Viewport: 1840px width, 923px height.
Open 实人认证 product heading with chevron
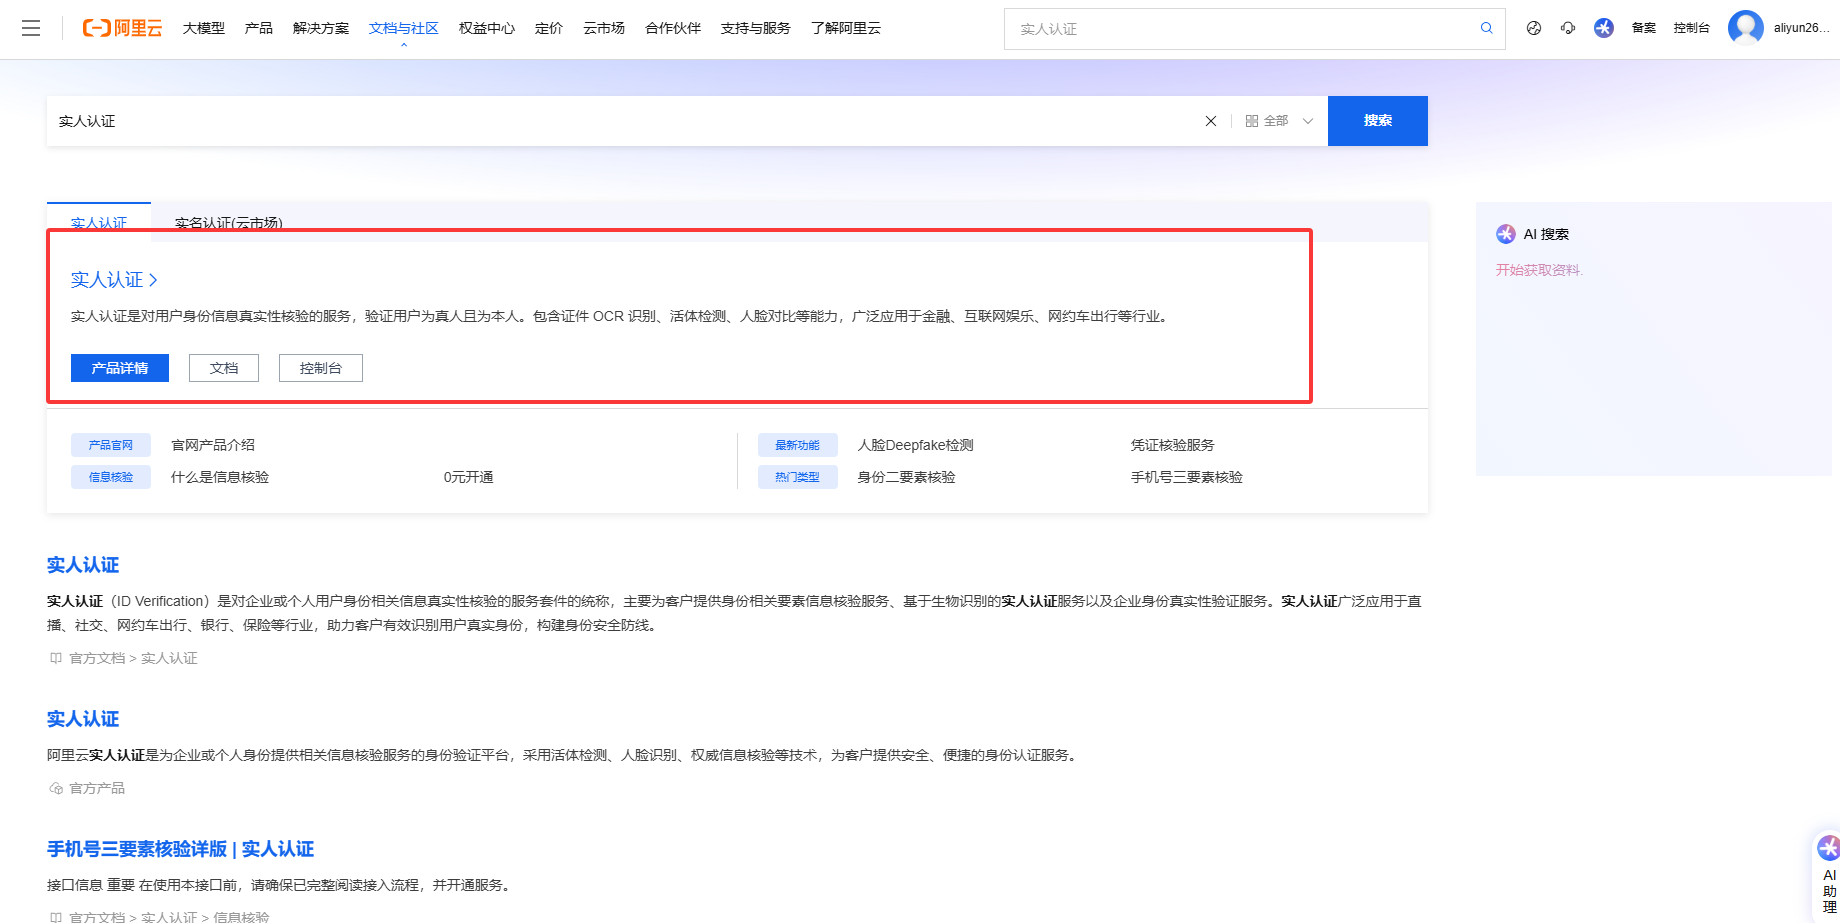[114, 280]
